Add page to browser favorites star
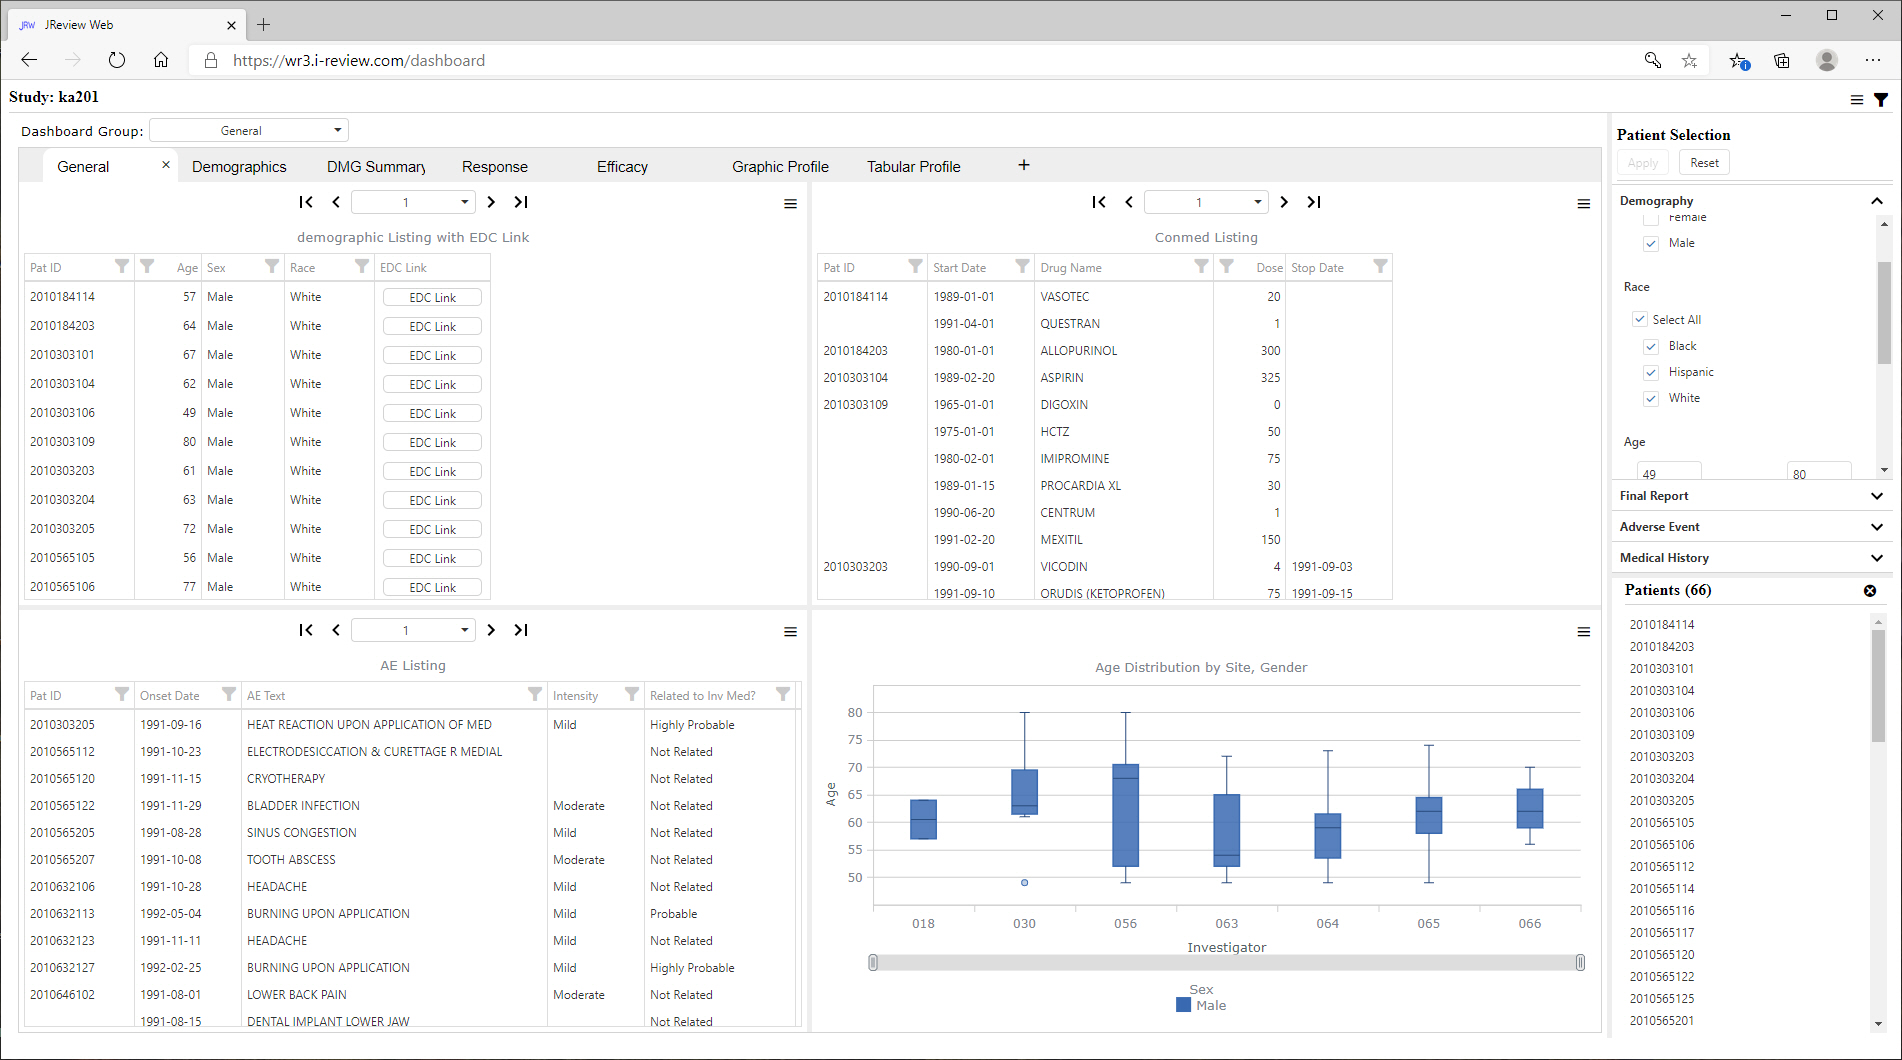This screenshot has width=1902, height=1060. 1689,61
